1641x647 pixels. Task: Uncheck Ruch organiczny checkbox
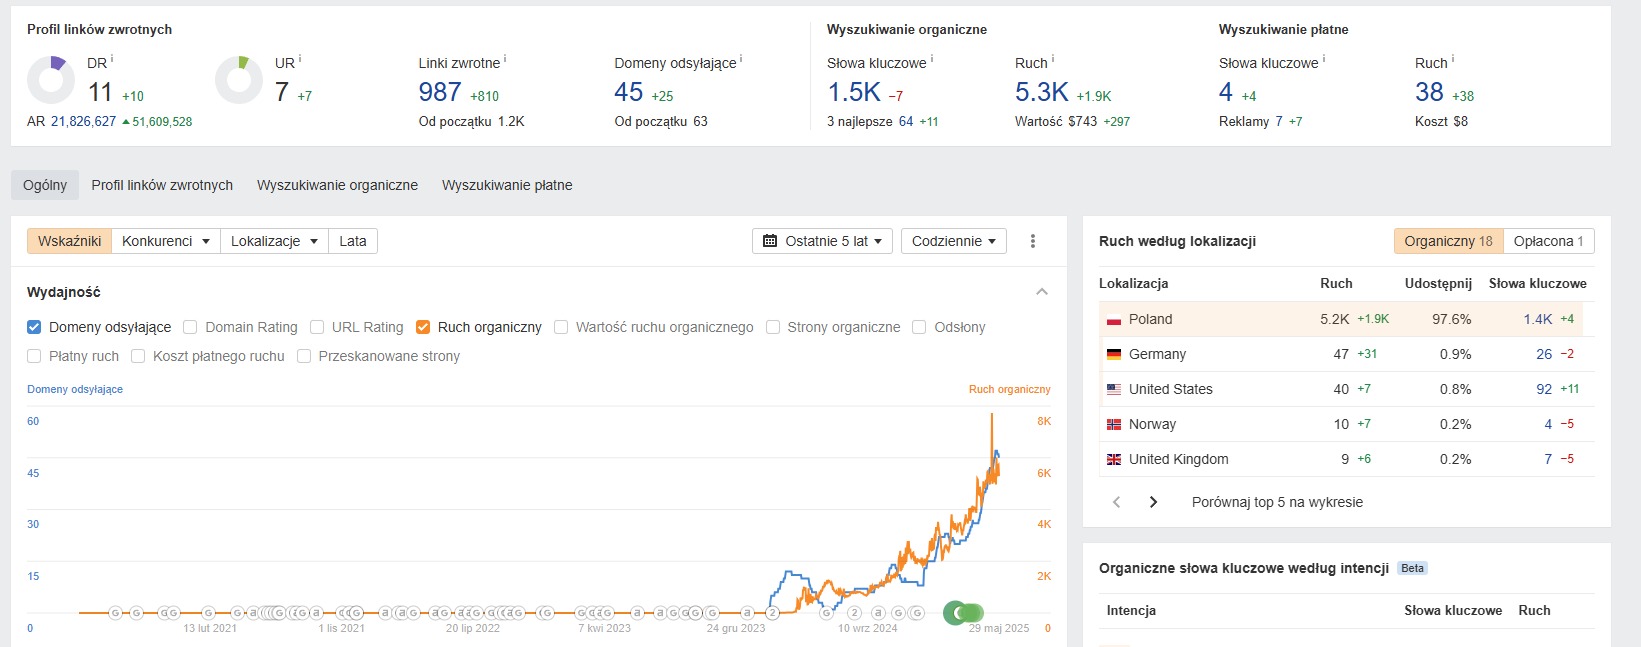(x=423, y=327)
